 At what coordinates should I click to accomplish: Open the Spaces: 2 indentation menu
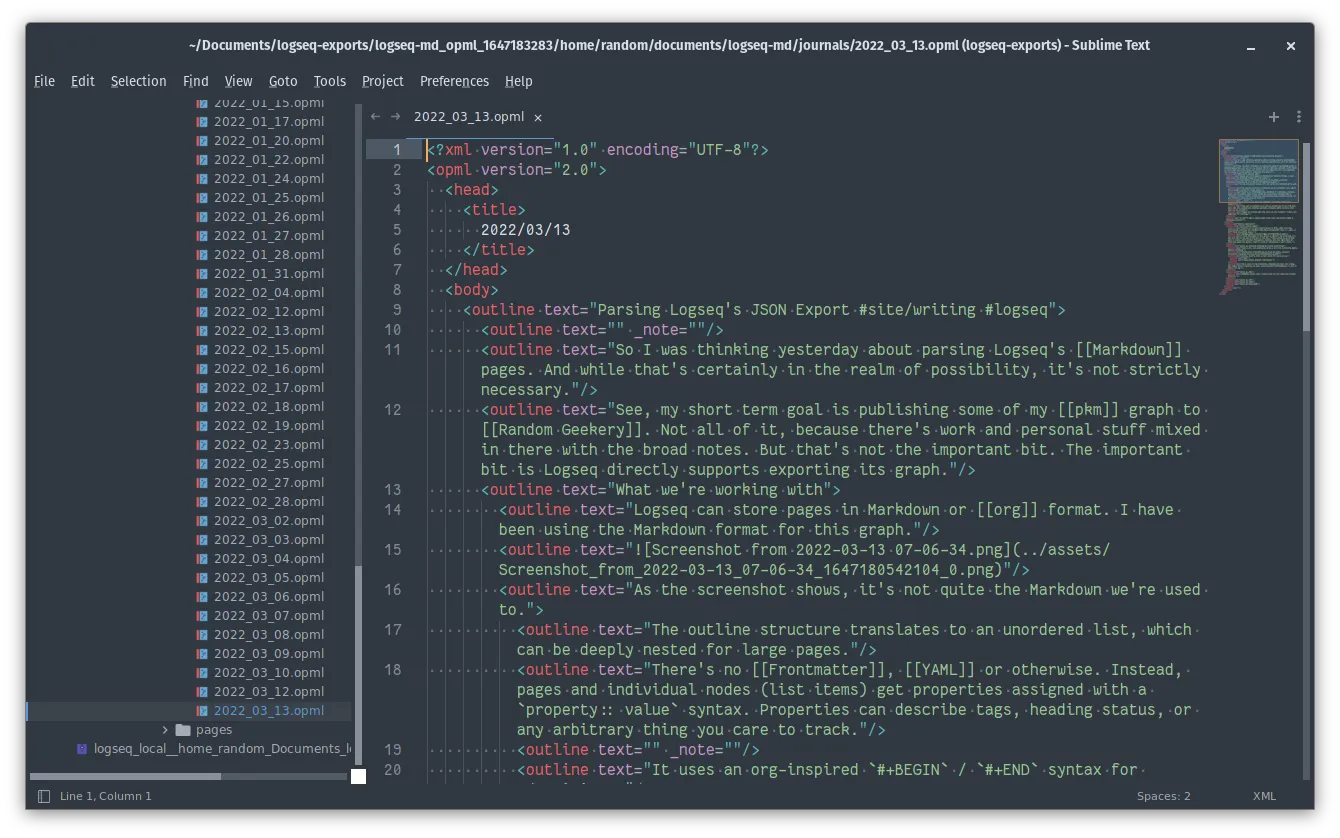[x=1163, y=796]
